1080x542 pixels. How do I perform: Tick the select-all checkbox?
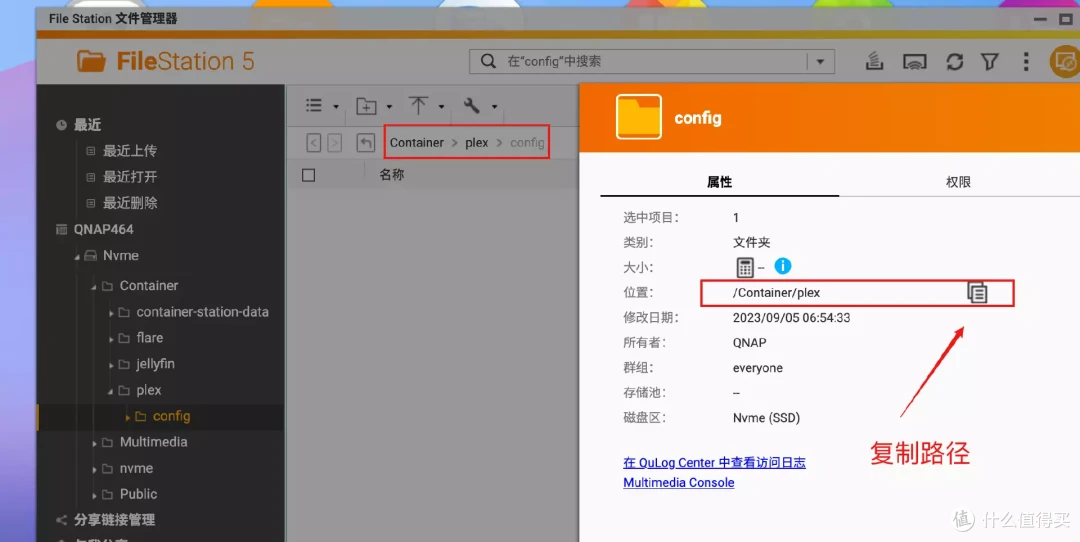tap(309, 176)
